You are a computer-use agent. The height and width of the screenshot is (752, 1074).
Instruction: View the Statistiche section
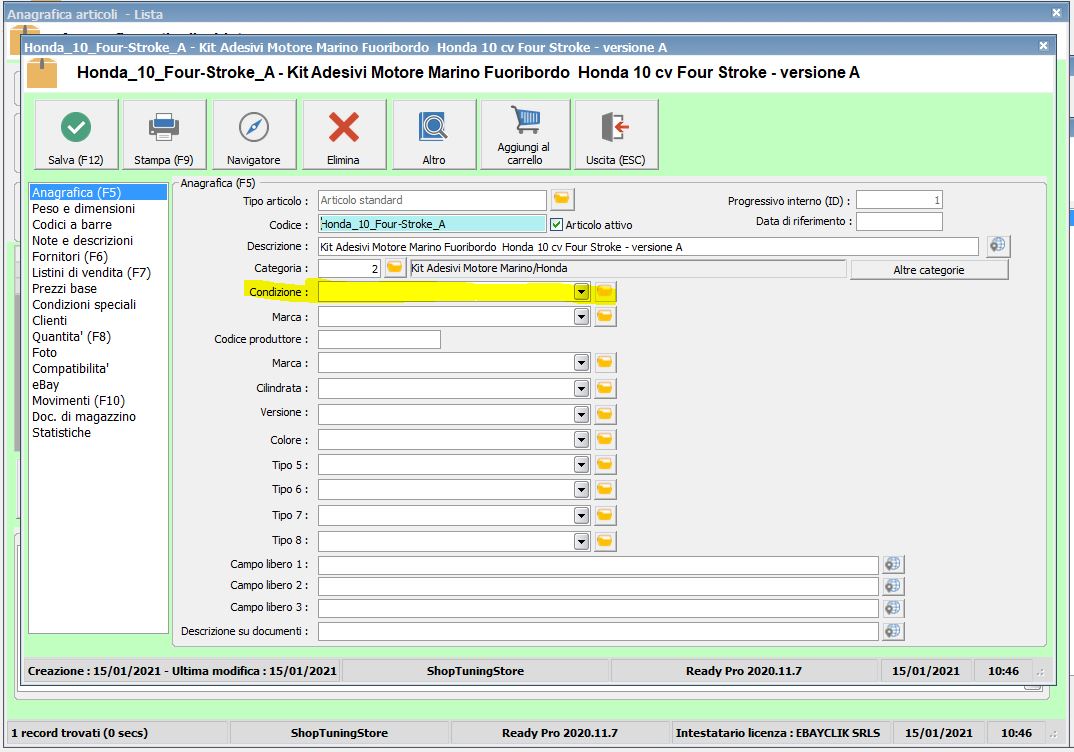[x=61, y=432]
